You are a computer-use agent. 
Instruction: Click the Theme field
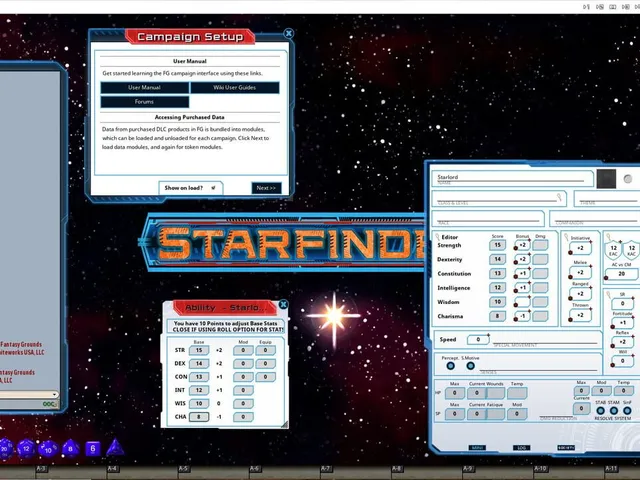point(608,198)
